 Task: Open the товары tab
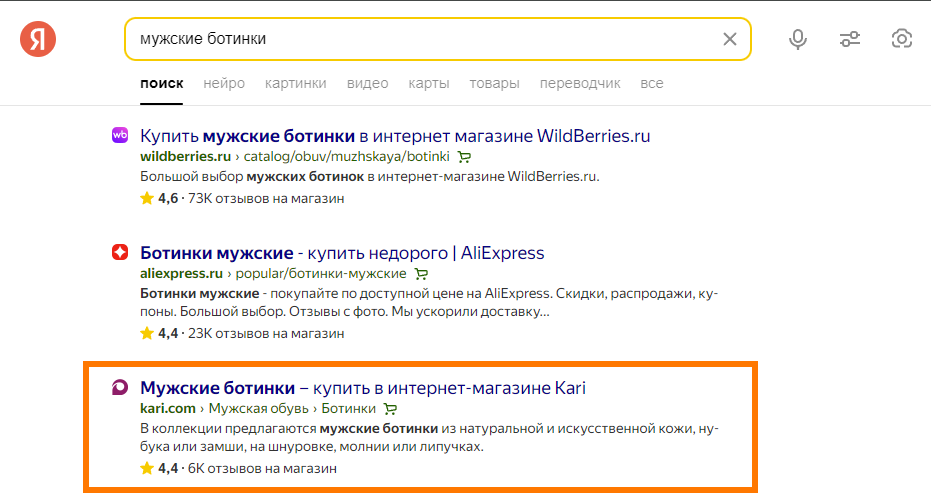coord(495,84)
